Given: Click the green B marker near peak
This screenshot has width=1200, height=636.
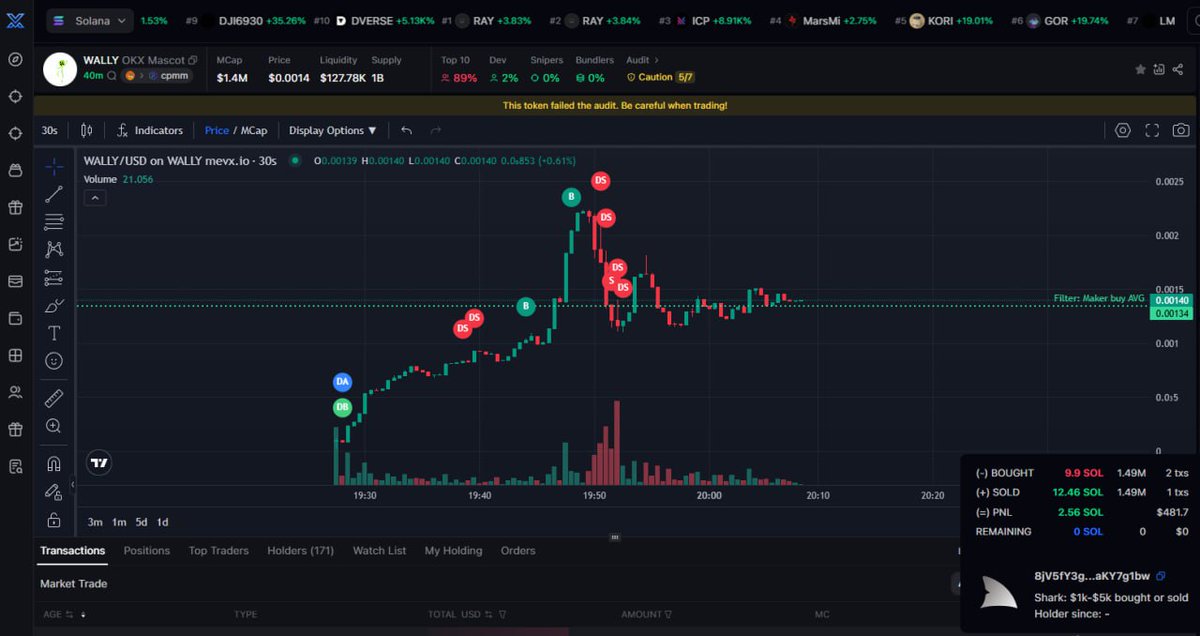Looking at the screenshot, I should tap(571, 197).
